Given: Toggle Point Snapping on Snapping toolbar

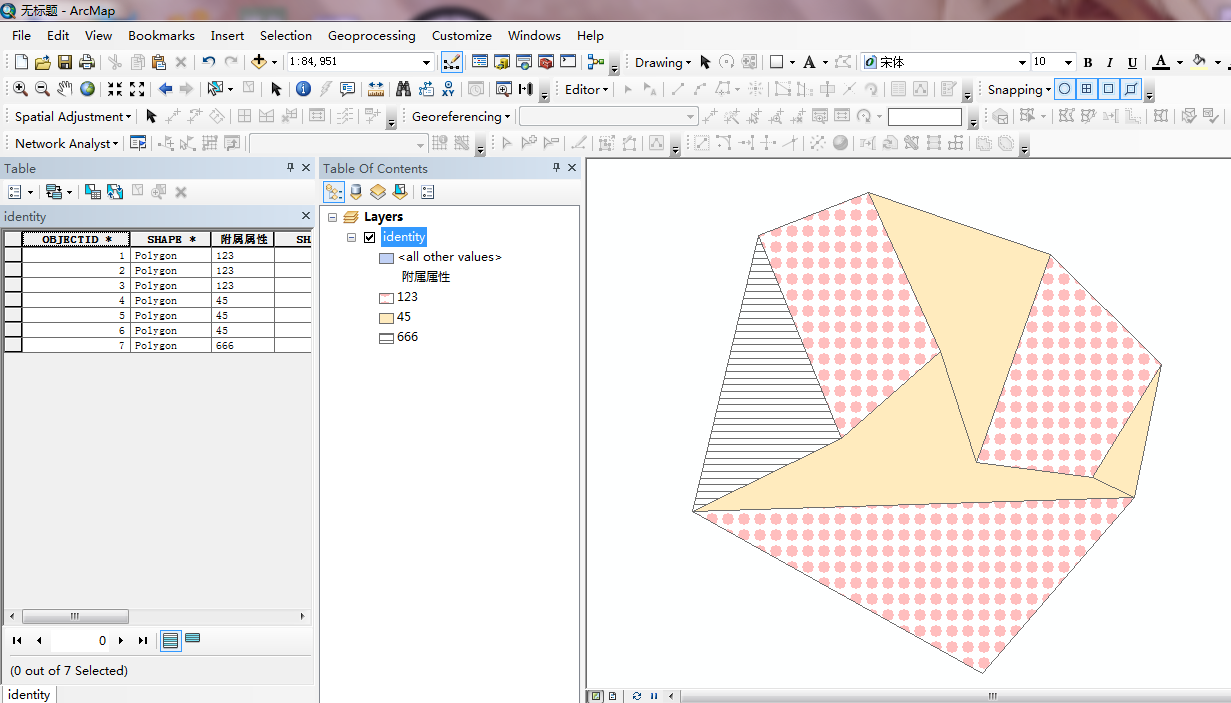Looking at the screenshot, I should 1064,89.
